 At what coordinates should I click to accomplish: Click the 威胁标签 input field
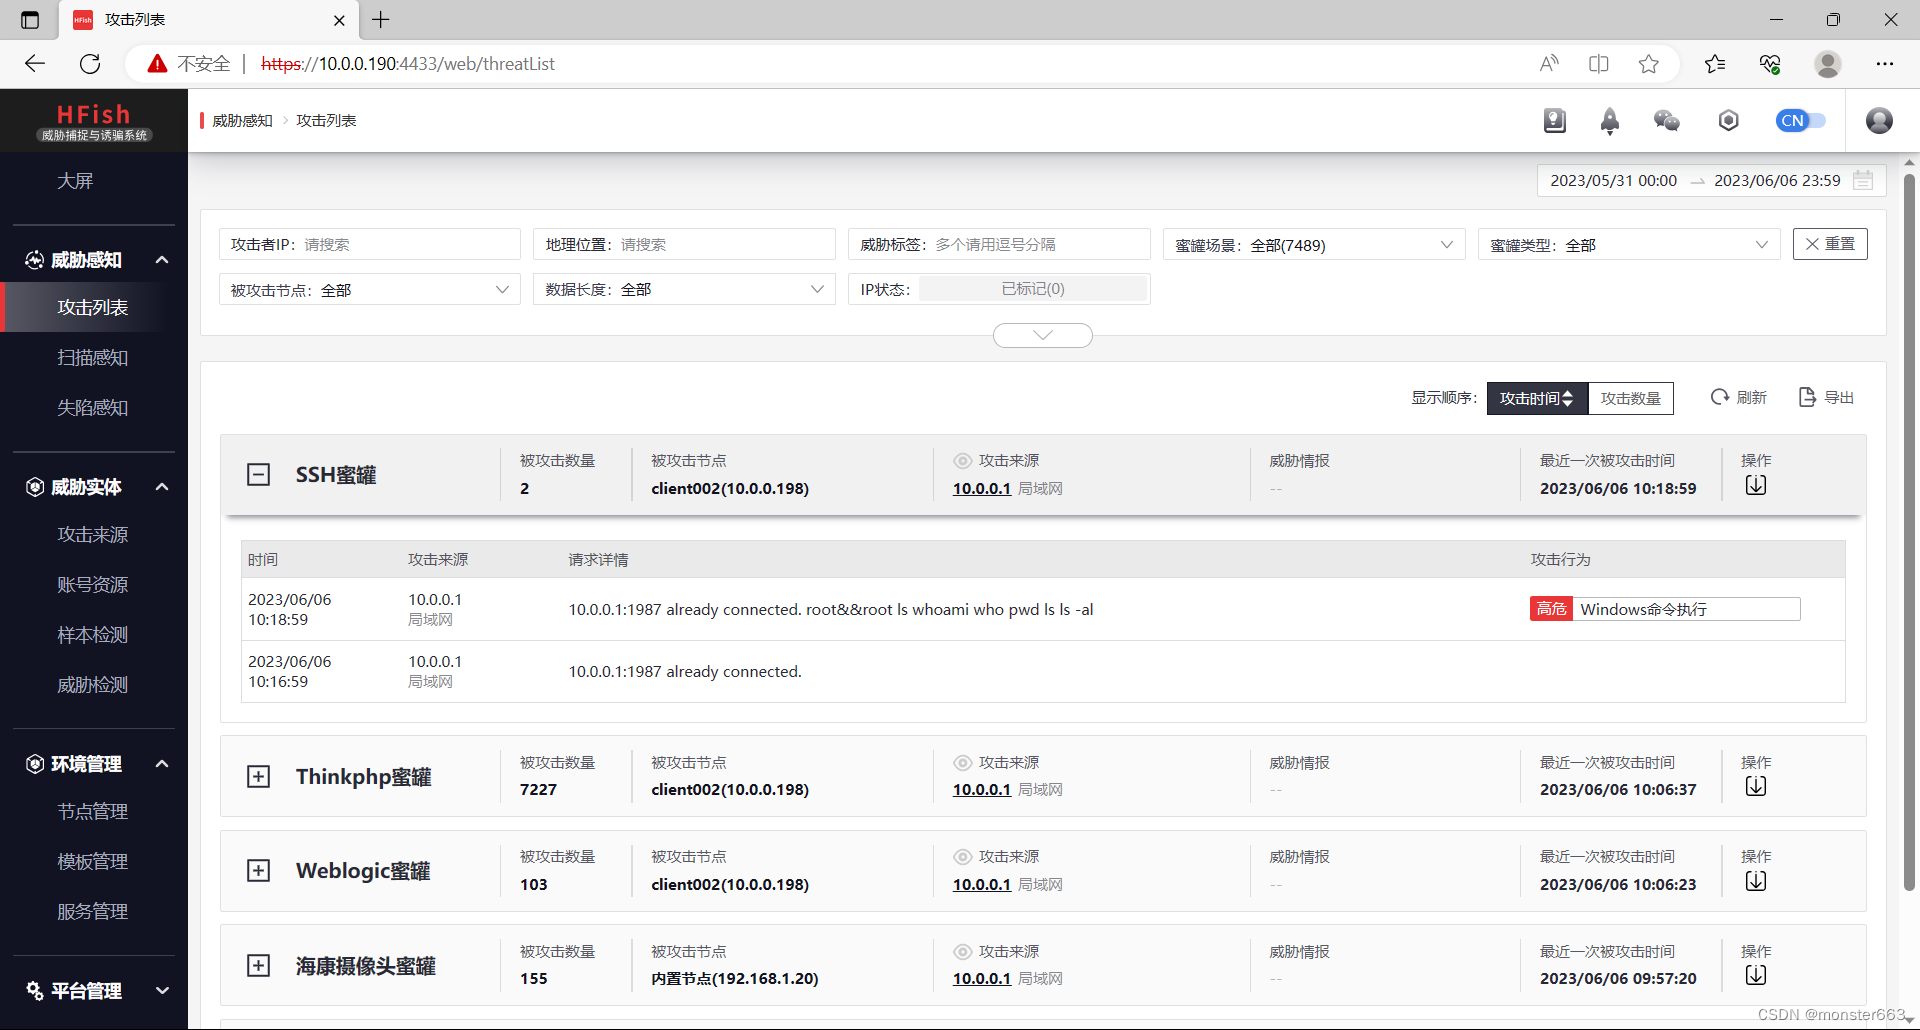[x=999, y=245]
